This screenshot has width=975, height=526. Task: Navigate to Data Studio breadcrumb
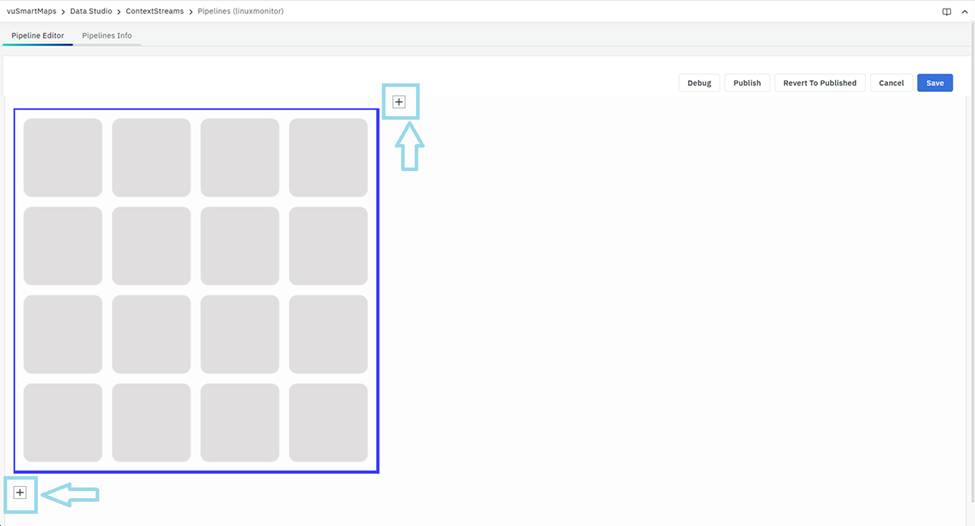(x=92, y=11)
